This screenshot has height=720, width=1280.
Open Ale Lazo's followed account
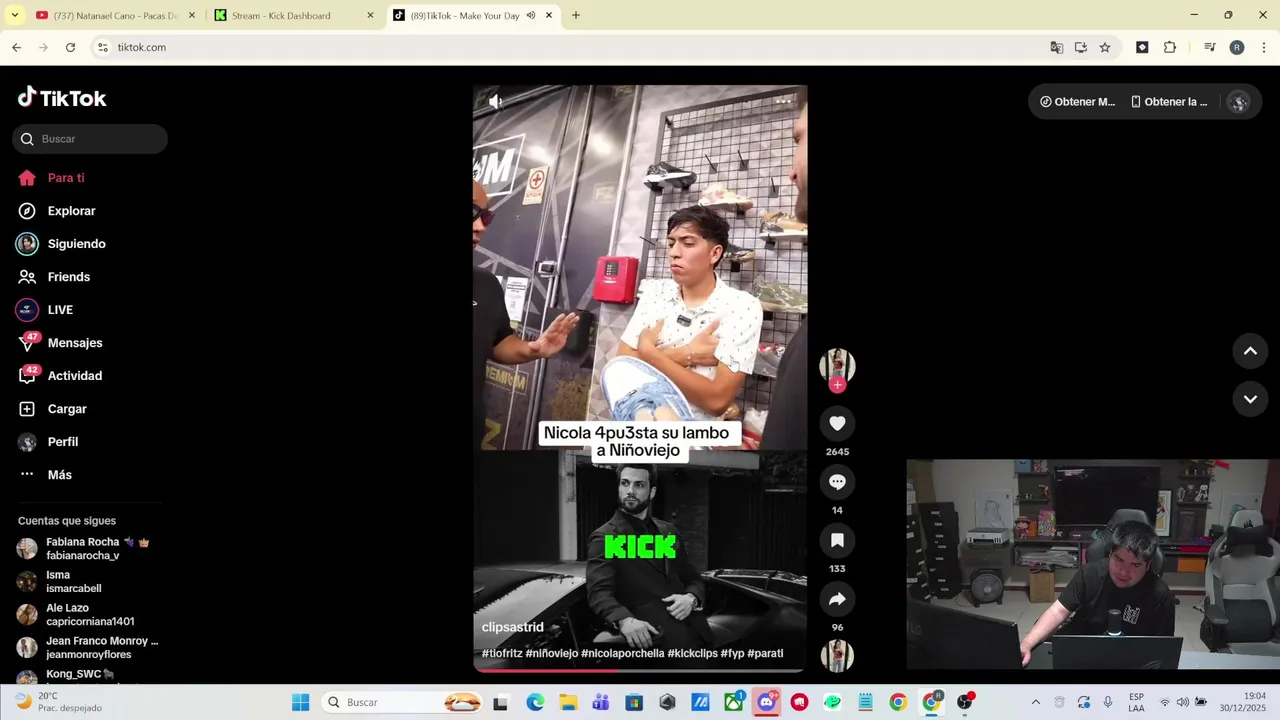(x=90, y=614)
